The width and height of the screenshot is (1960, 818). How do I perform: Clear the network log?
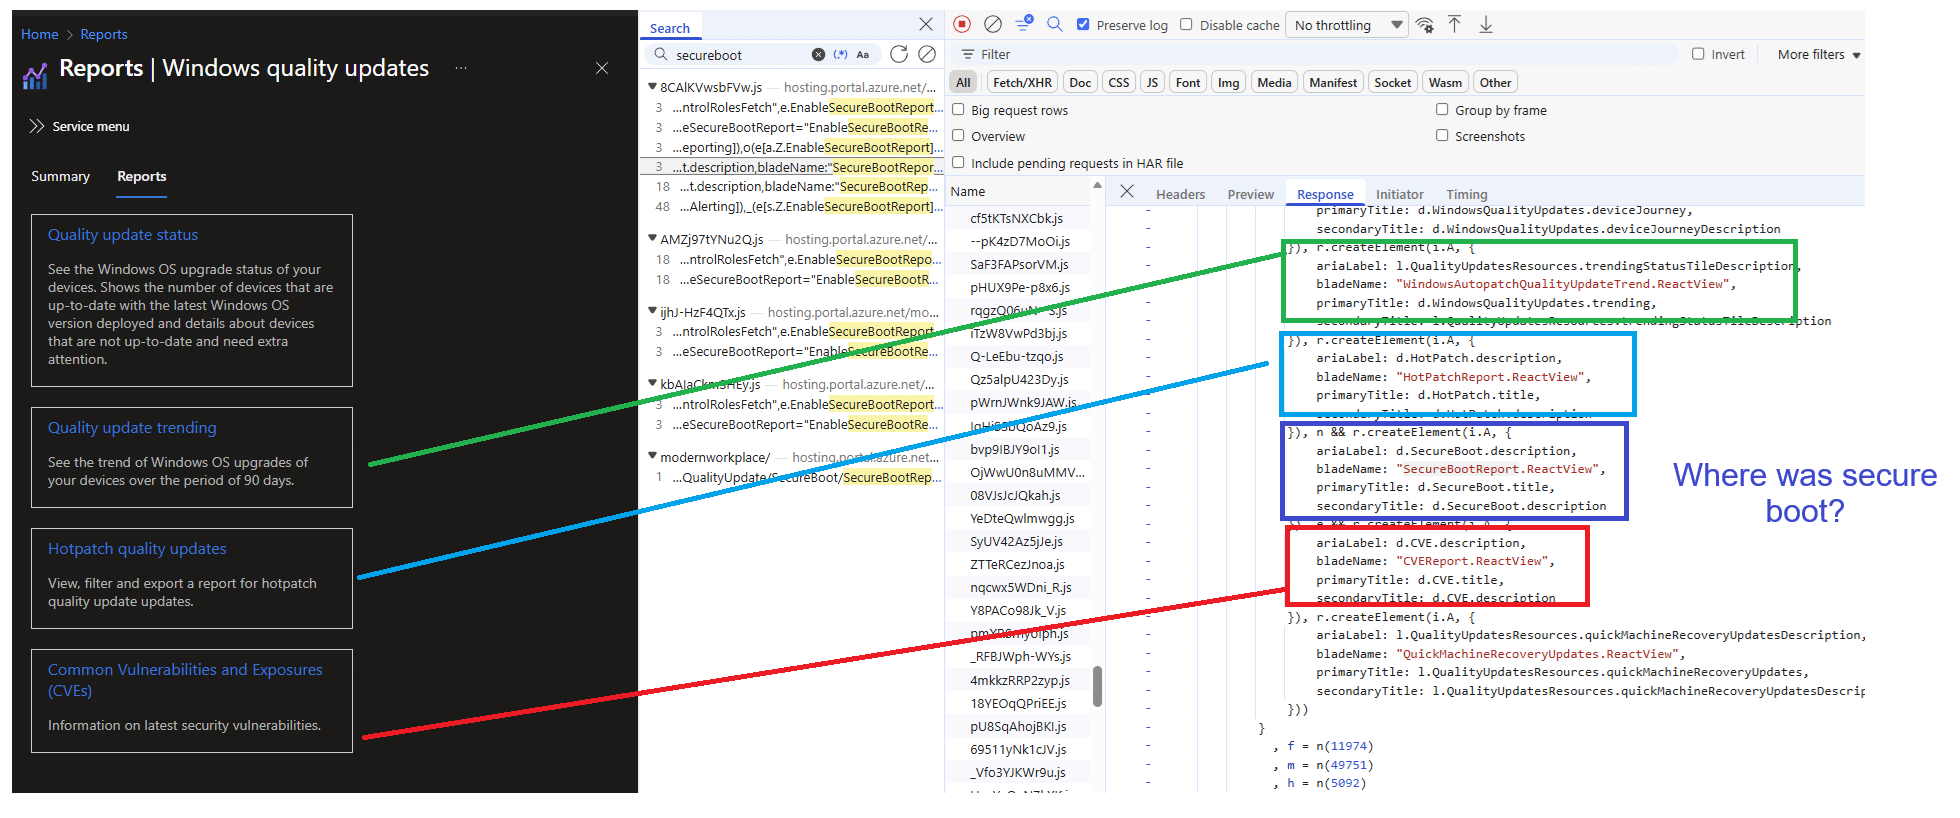tap(992, 24)
